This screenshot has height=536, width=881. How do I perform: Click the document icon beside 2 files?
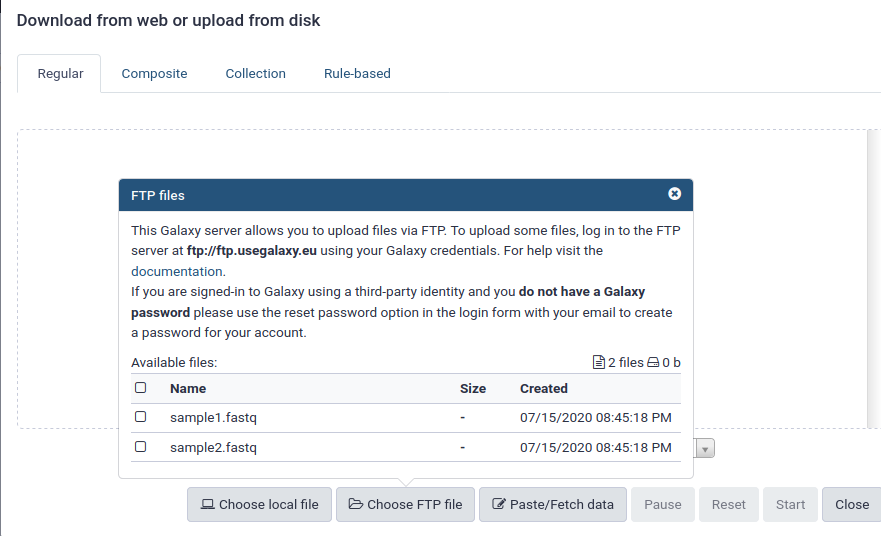[x=599, y=362]
